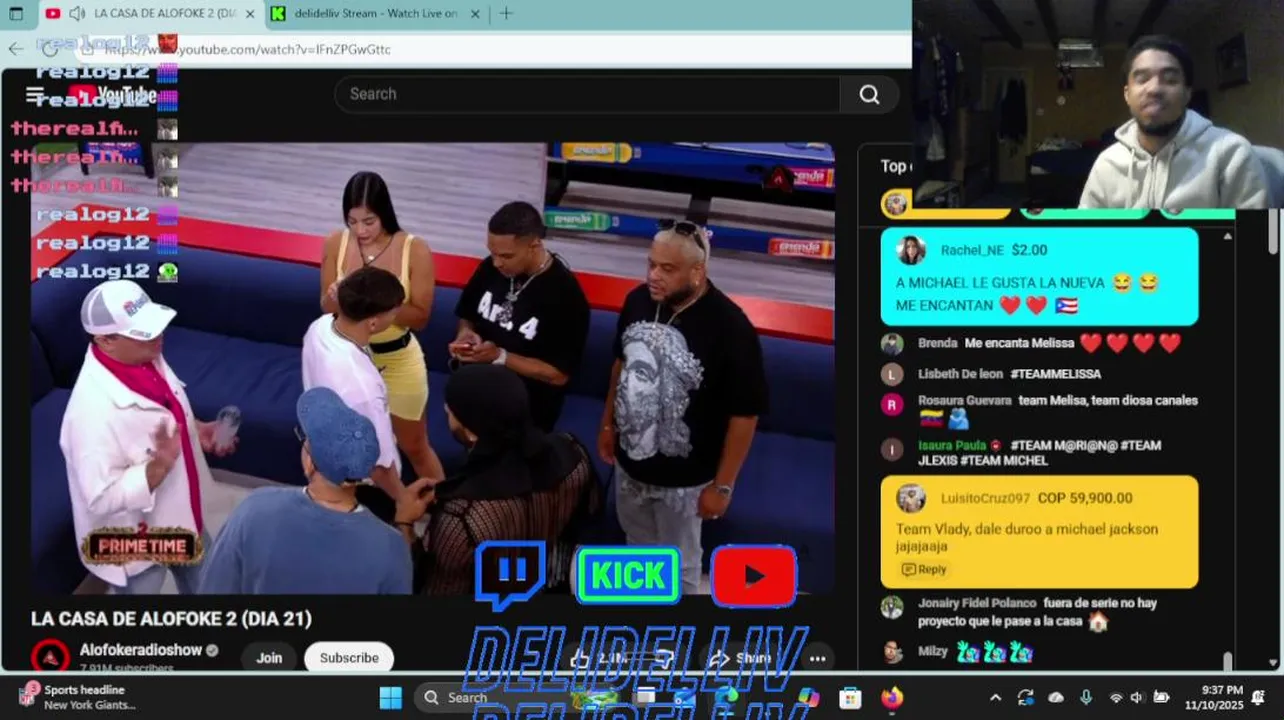The width and height of the screenshot is (1284, 720).
Task: Click the youtube.com address bar
Action: pyautogui.click(x=490, y=49)
